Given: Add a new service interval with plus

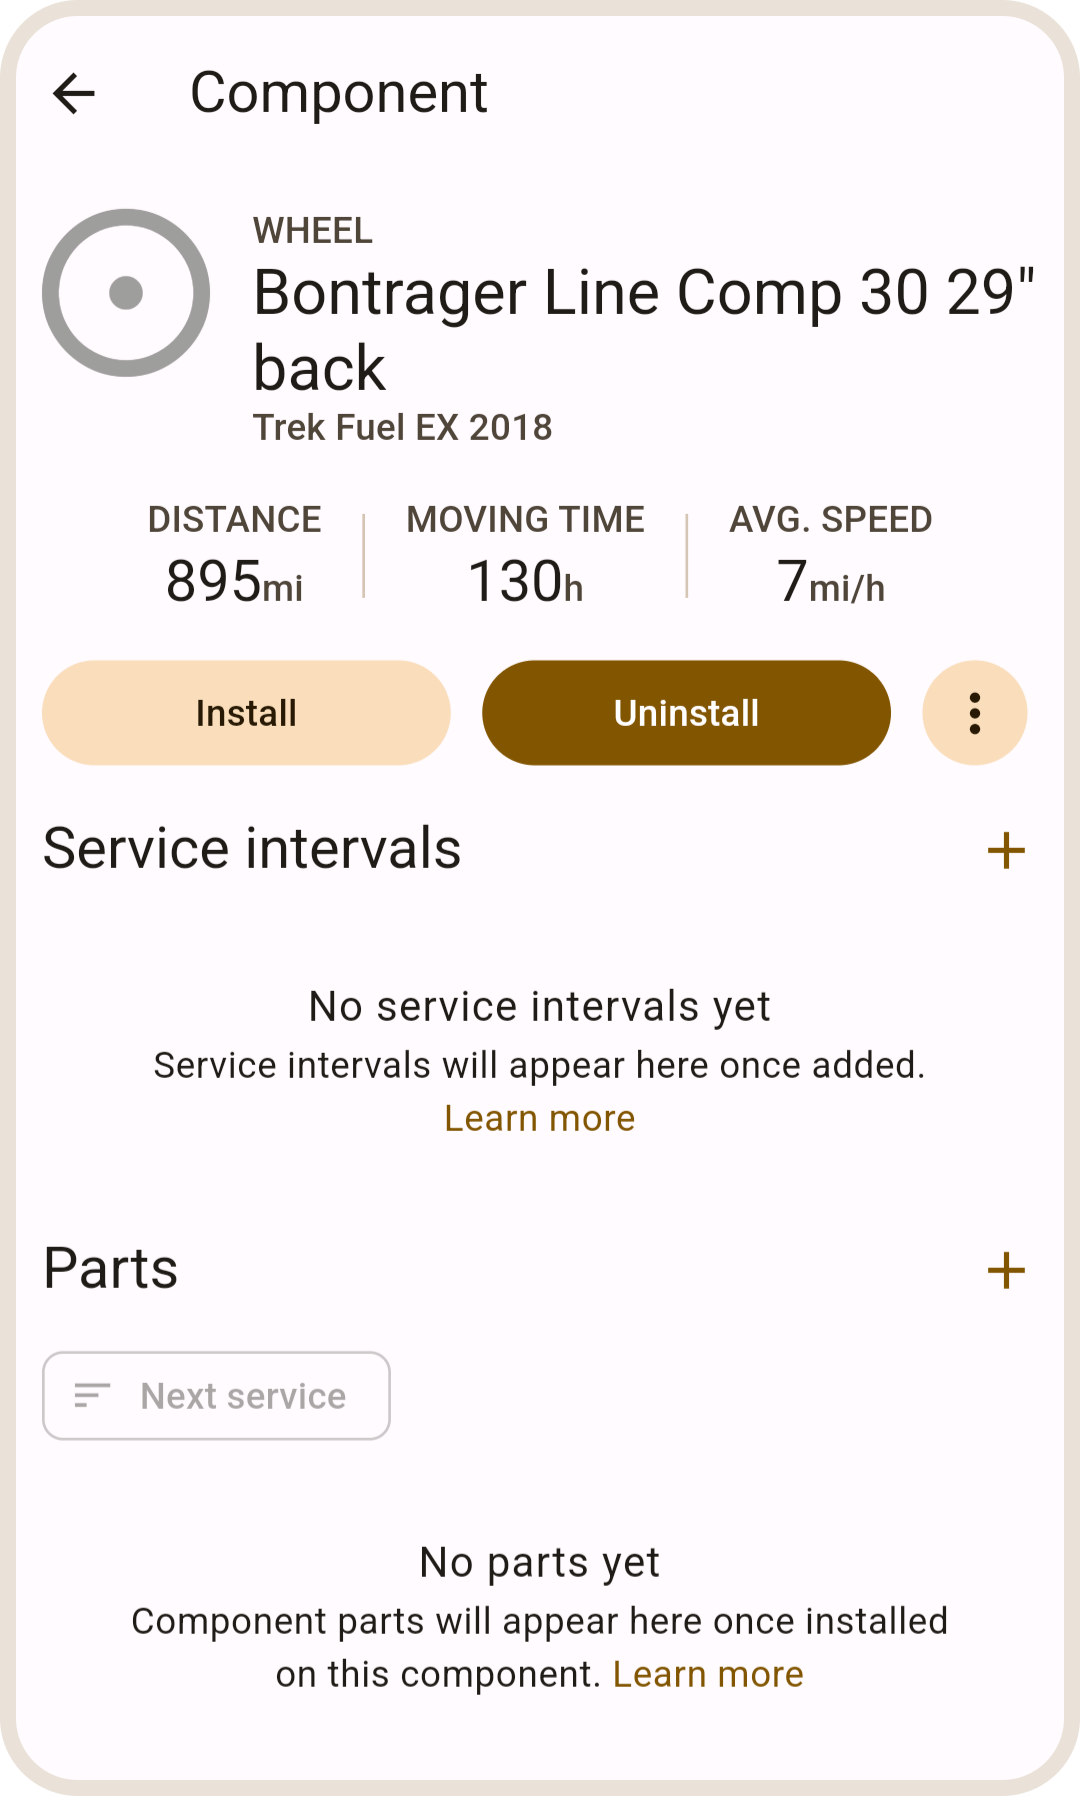Looking at the screenshot, I should [1006, 851].
